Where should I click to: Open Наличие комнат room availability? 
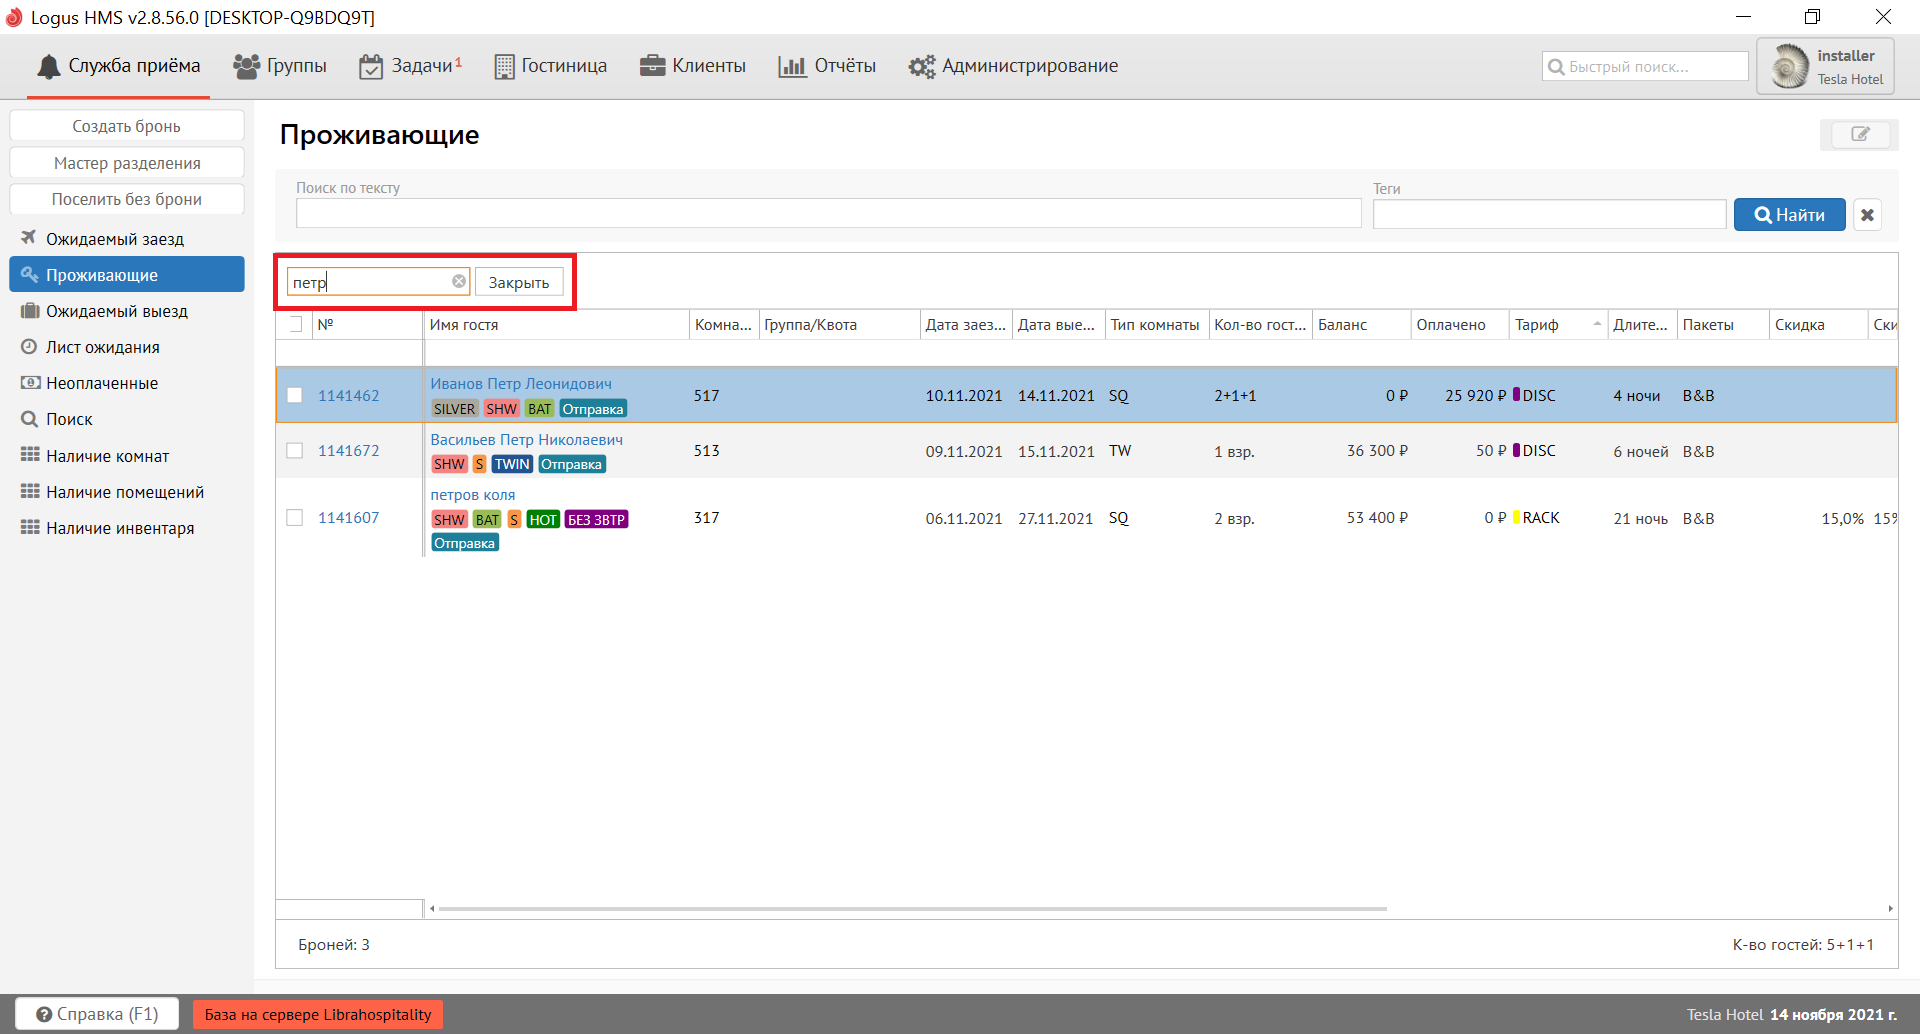[107, 456]
